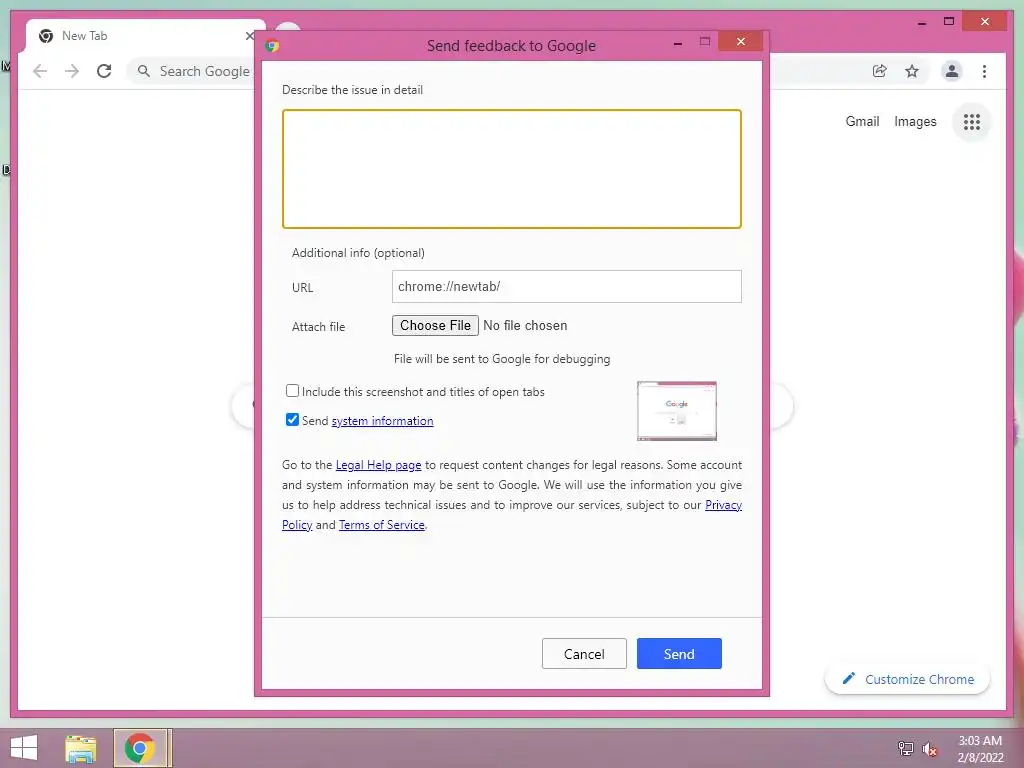Click the network tray icon
This screenshot has width=1024, height=768.
pos(906,749)
